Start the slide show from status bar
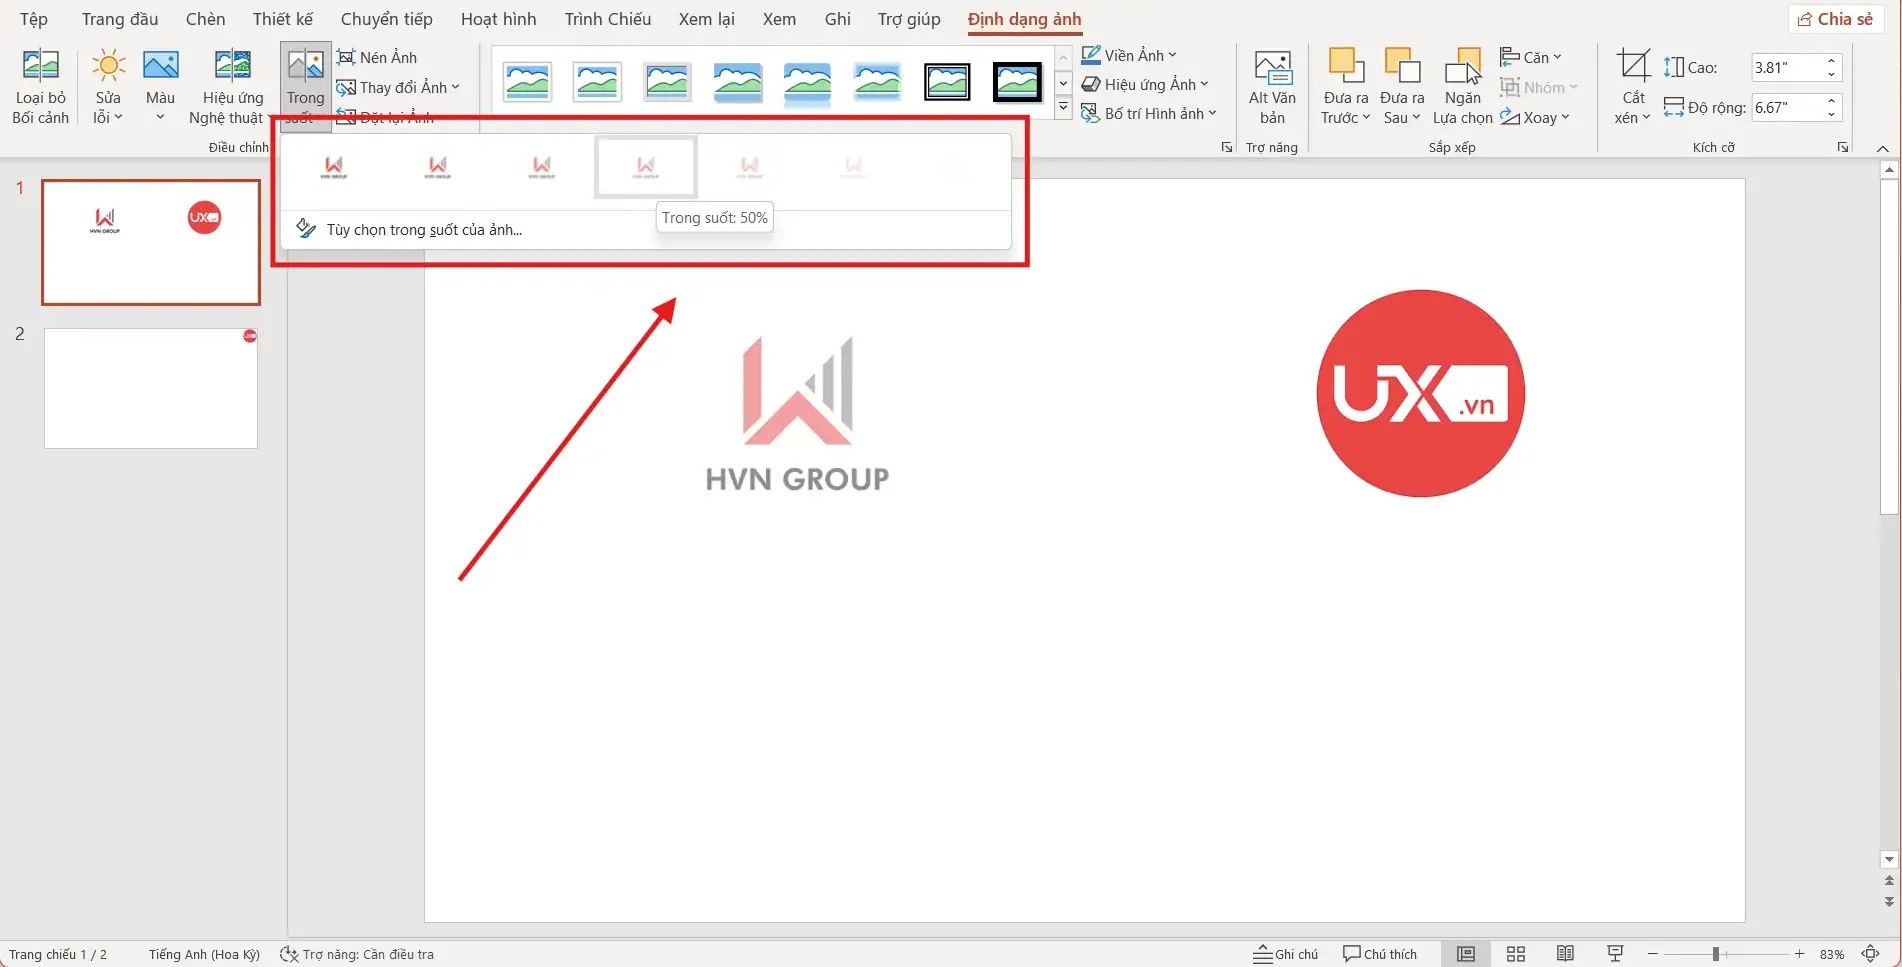The height and width of the screenshot is (967, 1902). (x=1615, y=954)
